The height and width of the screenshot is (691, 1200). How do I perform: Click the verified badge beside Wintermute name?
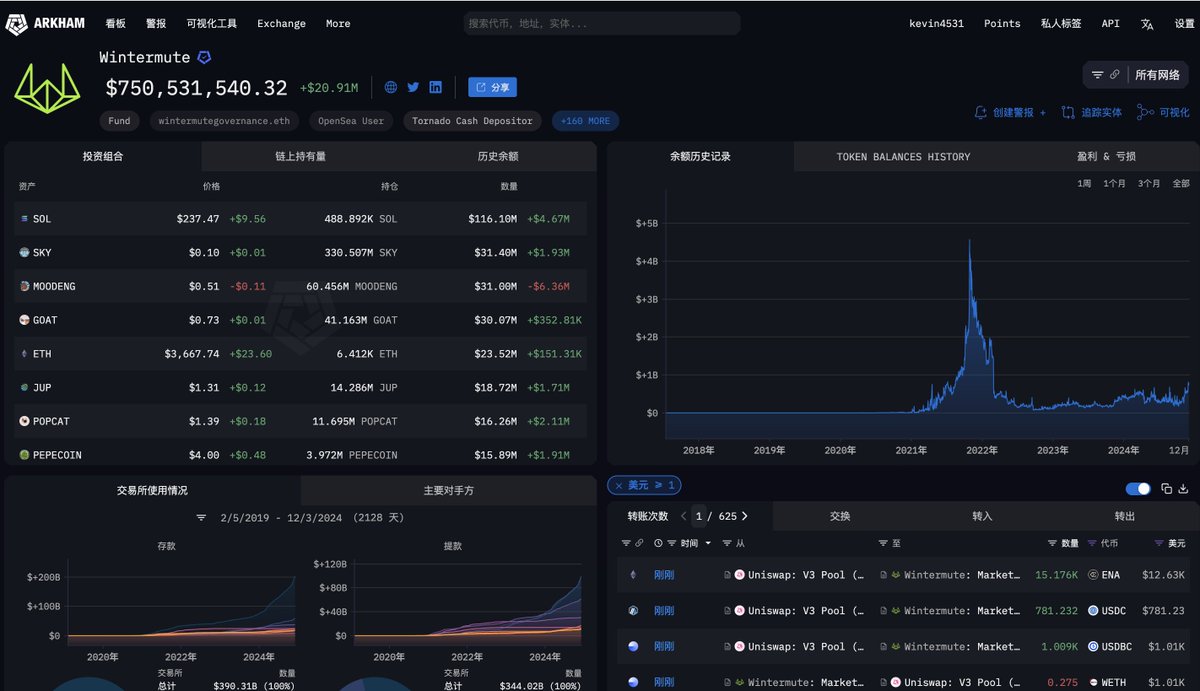pyautogui.click(x=204, y=58)
